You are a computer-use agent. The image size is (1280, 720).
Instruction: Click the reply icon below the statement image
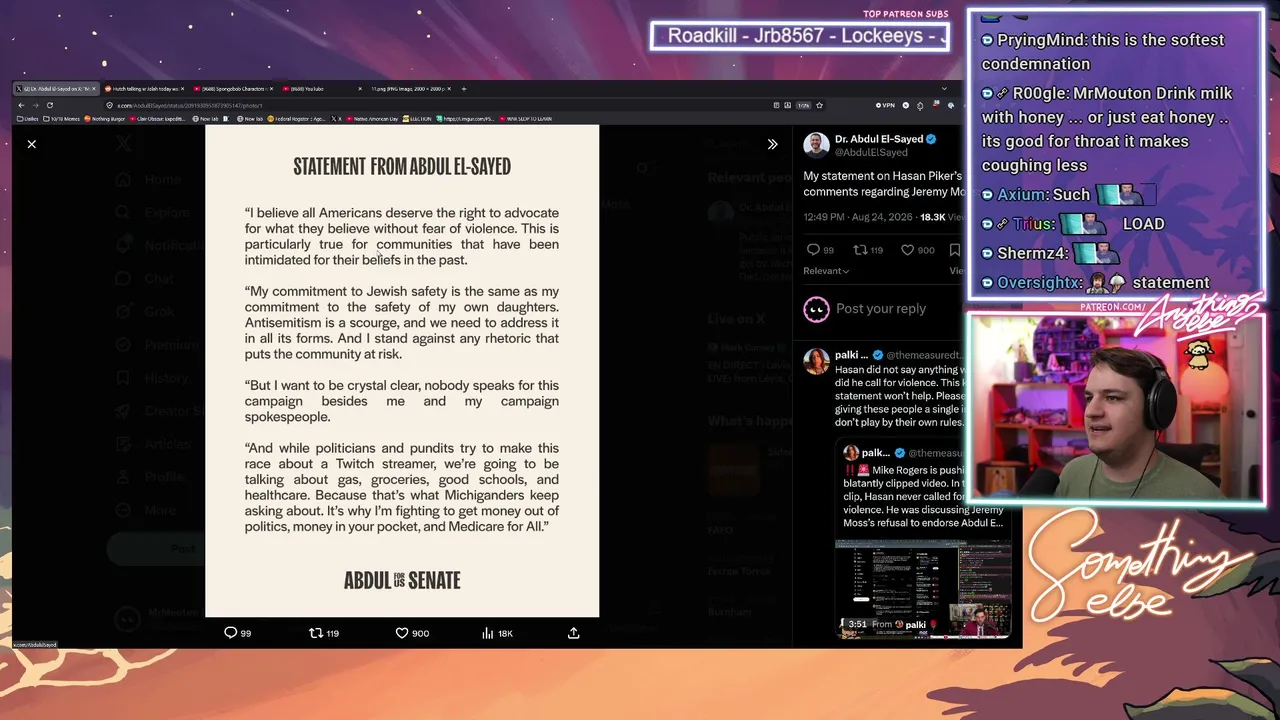231,633
